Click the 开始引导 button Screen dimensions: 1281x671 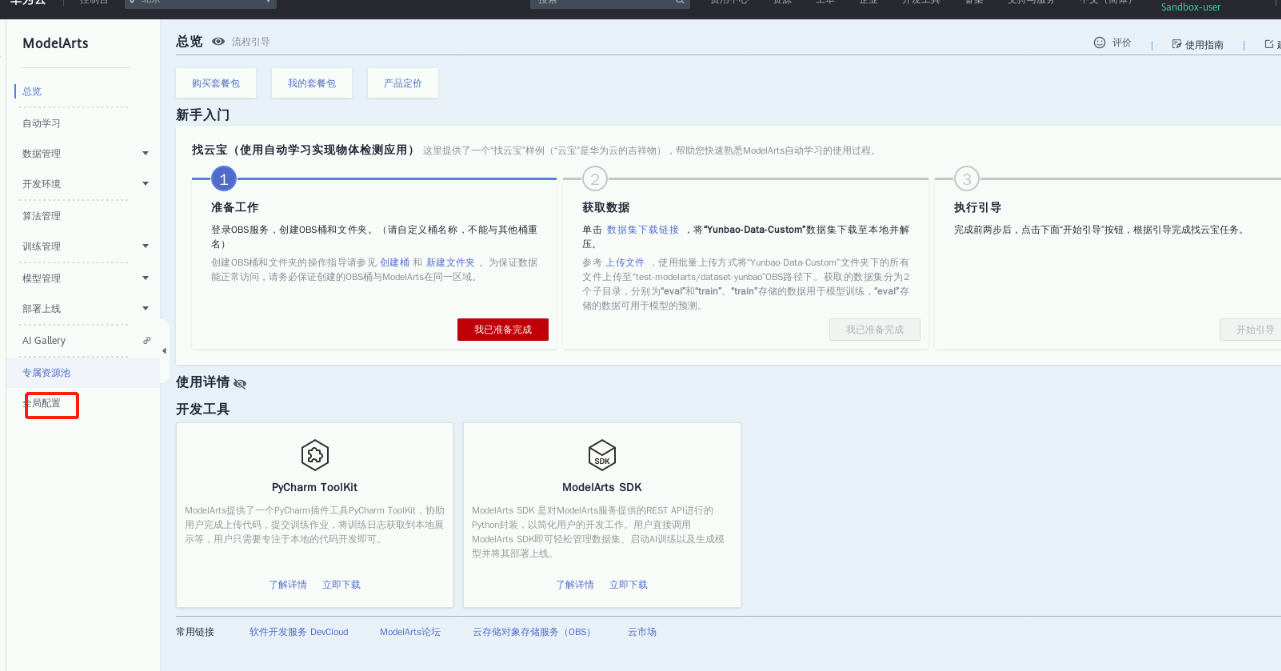pos(1250,329)
